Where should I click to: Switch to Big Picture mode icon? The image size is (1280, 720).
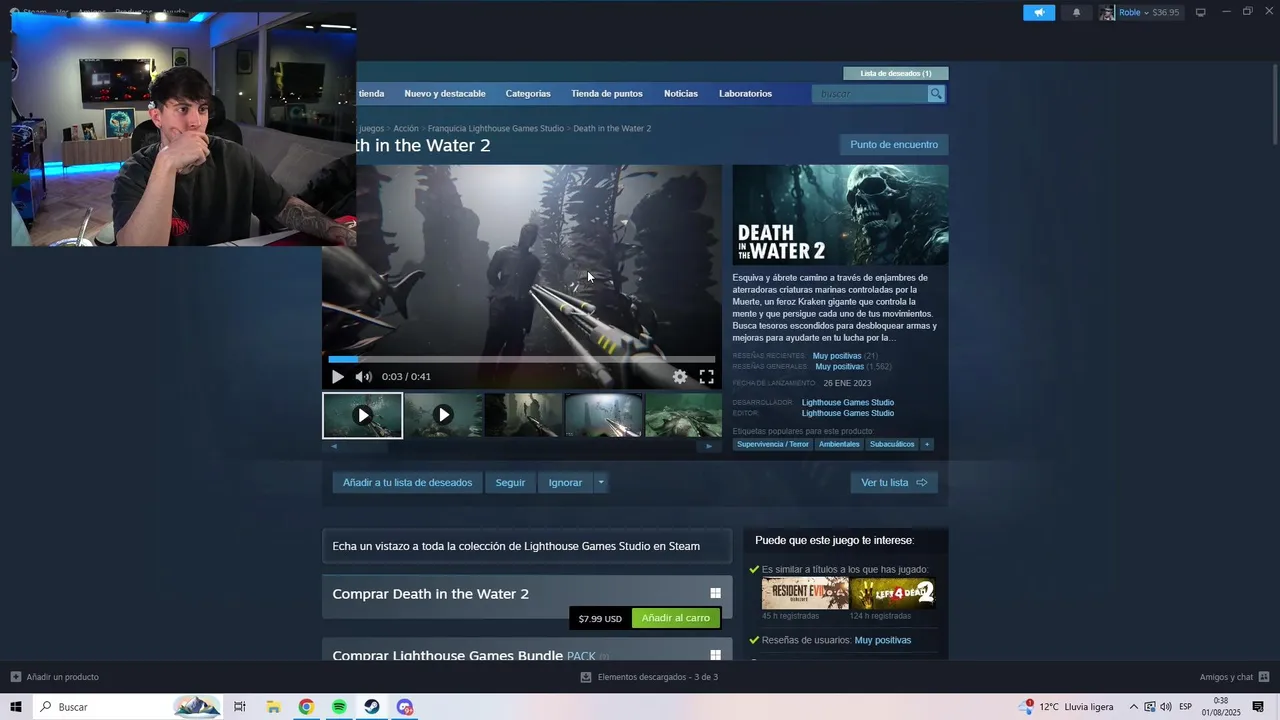click(1200, 12)
